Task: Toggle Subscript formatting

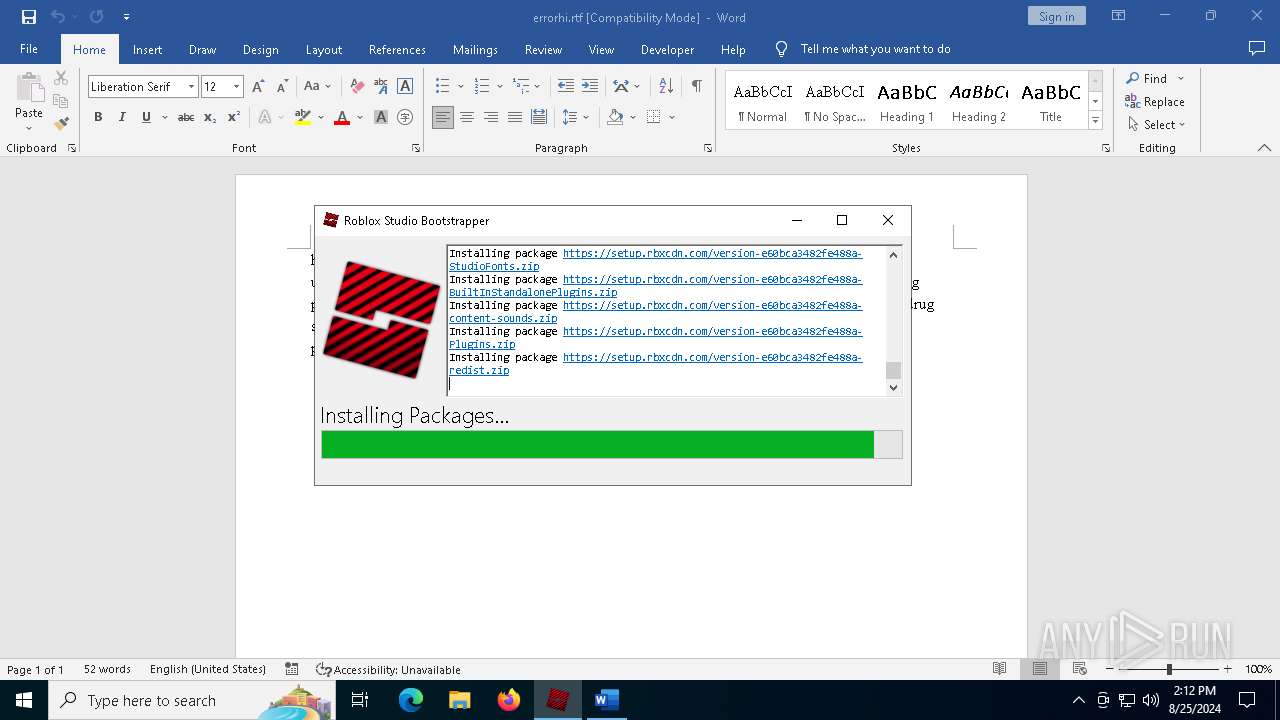Action: [x=210, y=117]
